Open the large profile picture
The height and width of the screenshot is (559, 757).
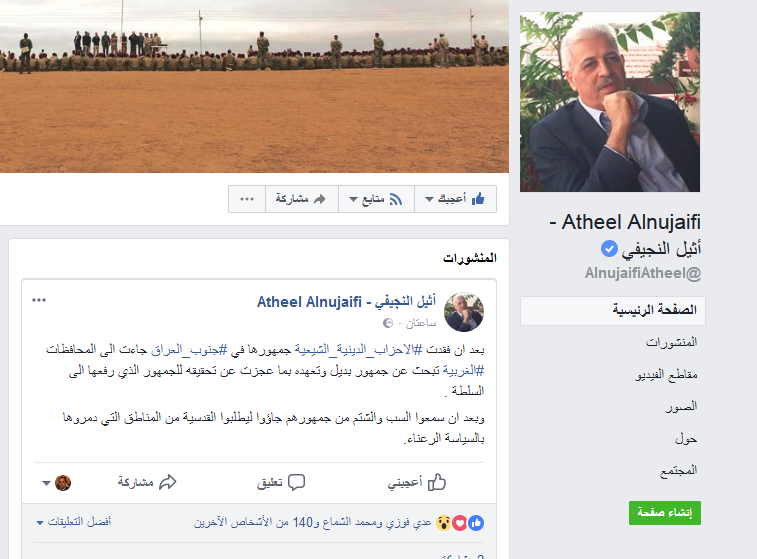pos(610,102)
